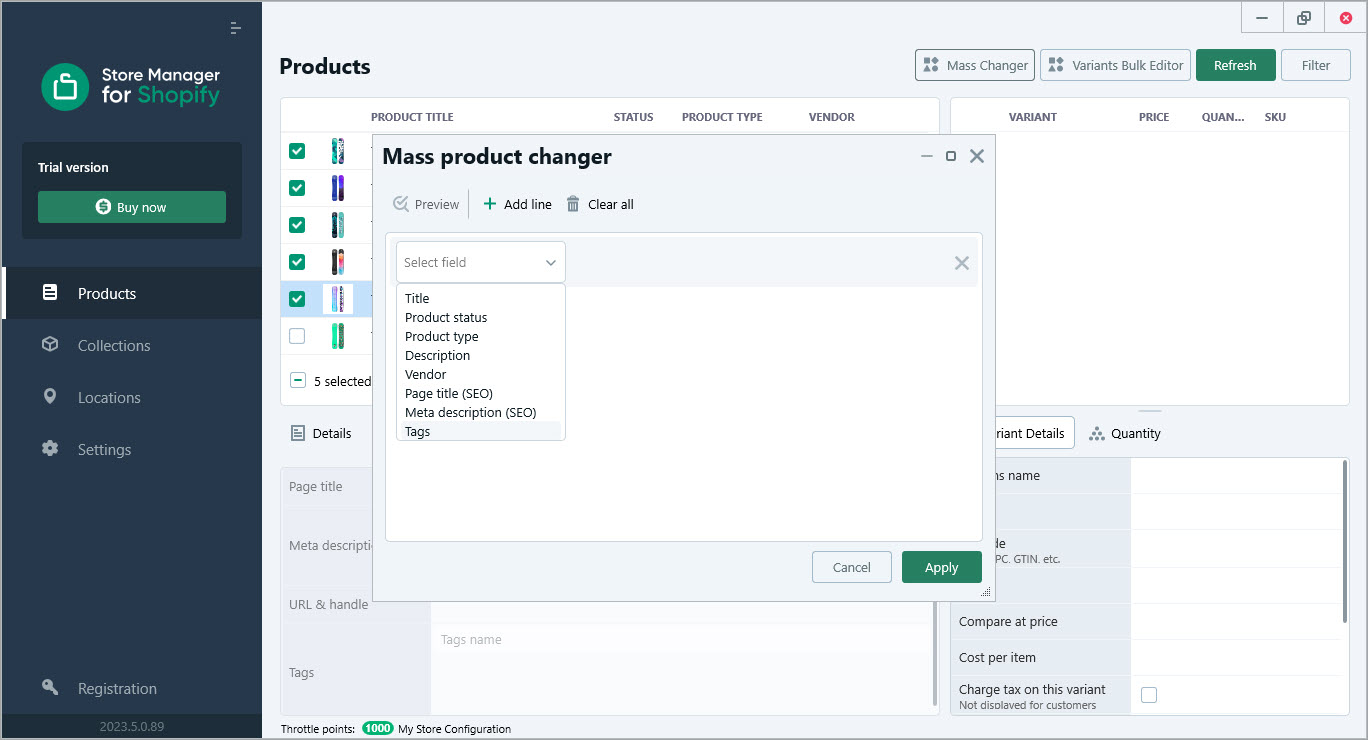Select Vendor from the field list
The width and height of the screenshot is (1368, 740).
tap(481, 374)
